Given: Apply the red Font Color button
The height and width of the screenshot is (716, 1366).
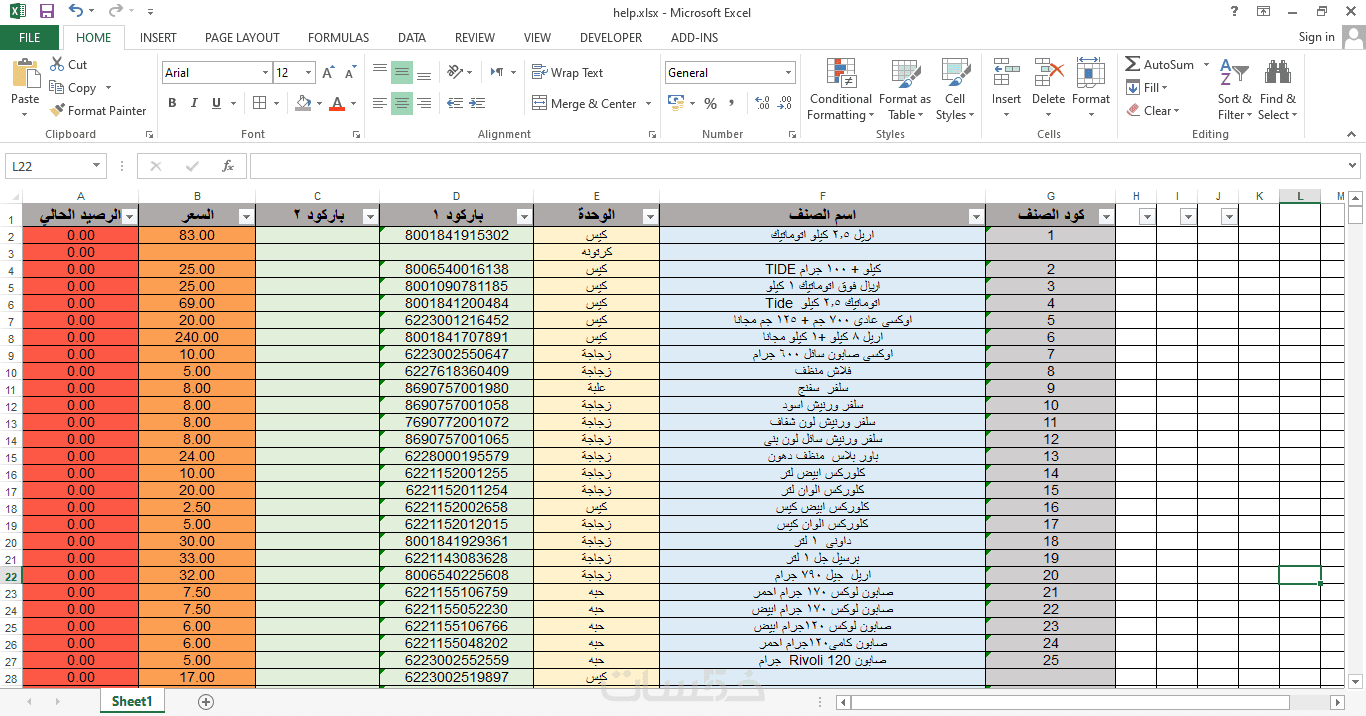Looking at the screenshot, I should point(337,103).
